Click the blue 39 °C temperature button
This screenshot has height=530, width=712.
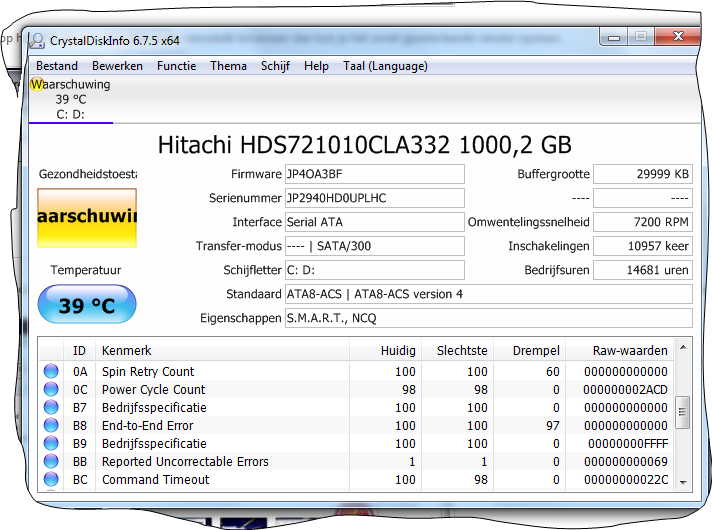point(87,305)
